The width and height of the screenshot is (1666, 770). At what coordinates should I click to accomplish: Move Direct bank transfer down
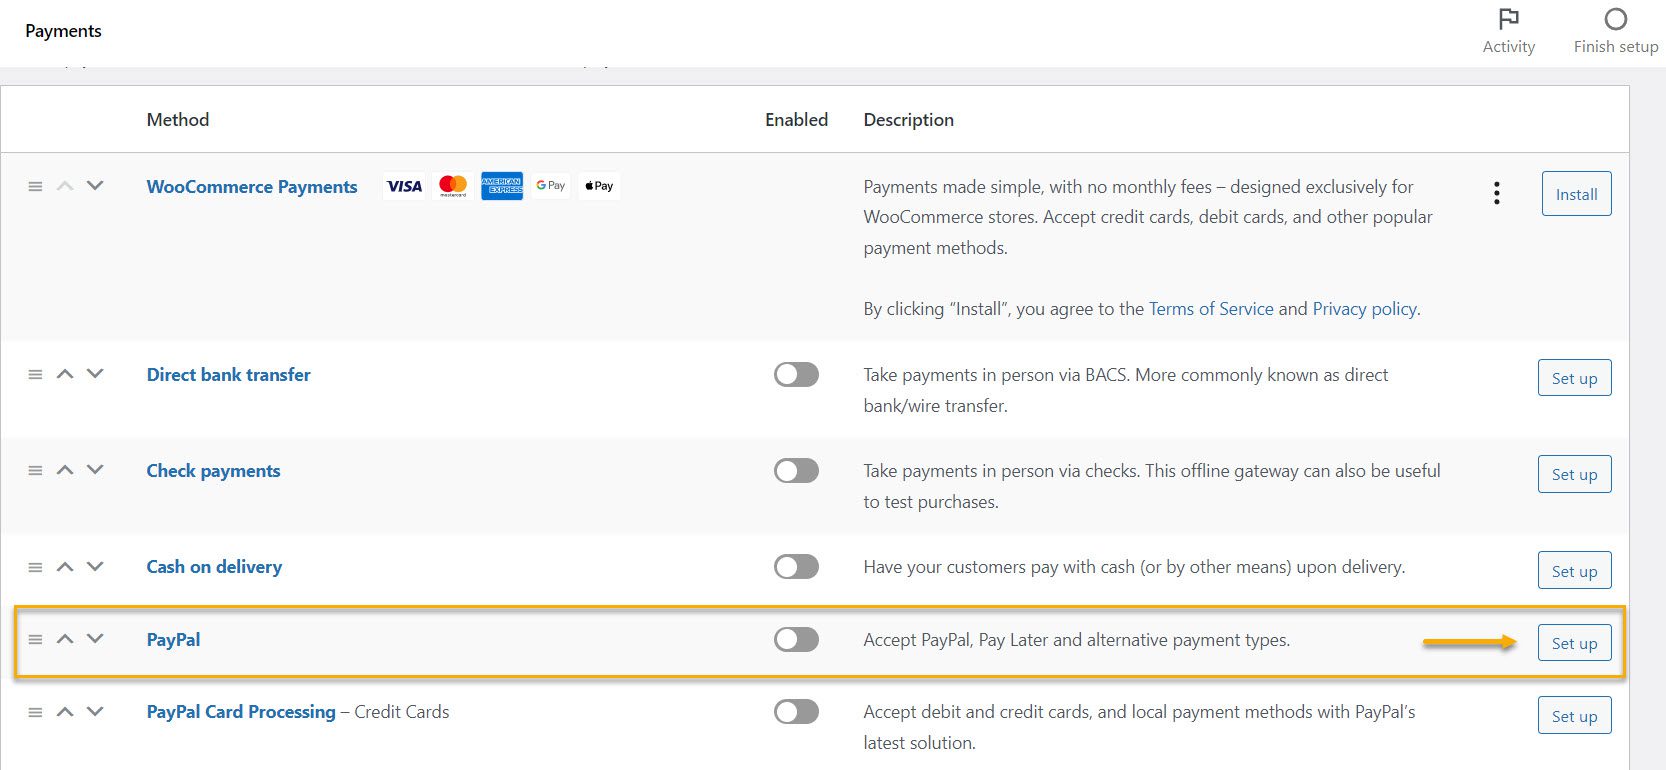95,374
